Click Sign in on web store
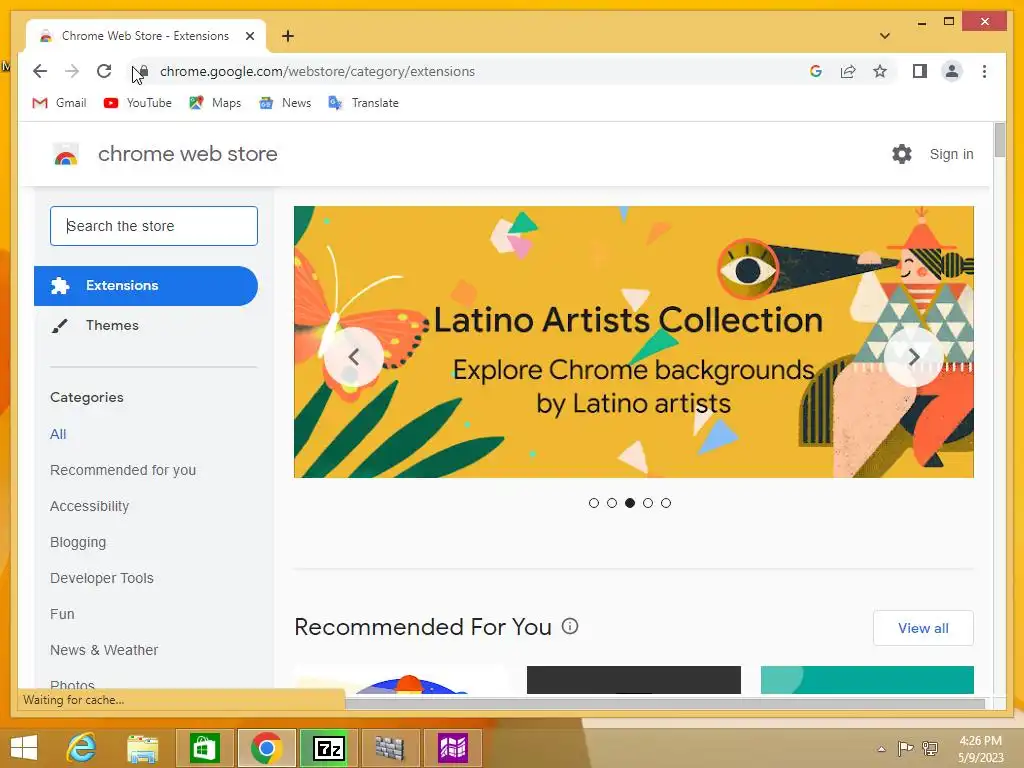The width and height of the screenshot is (1024, 768). point(952,154)
